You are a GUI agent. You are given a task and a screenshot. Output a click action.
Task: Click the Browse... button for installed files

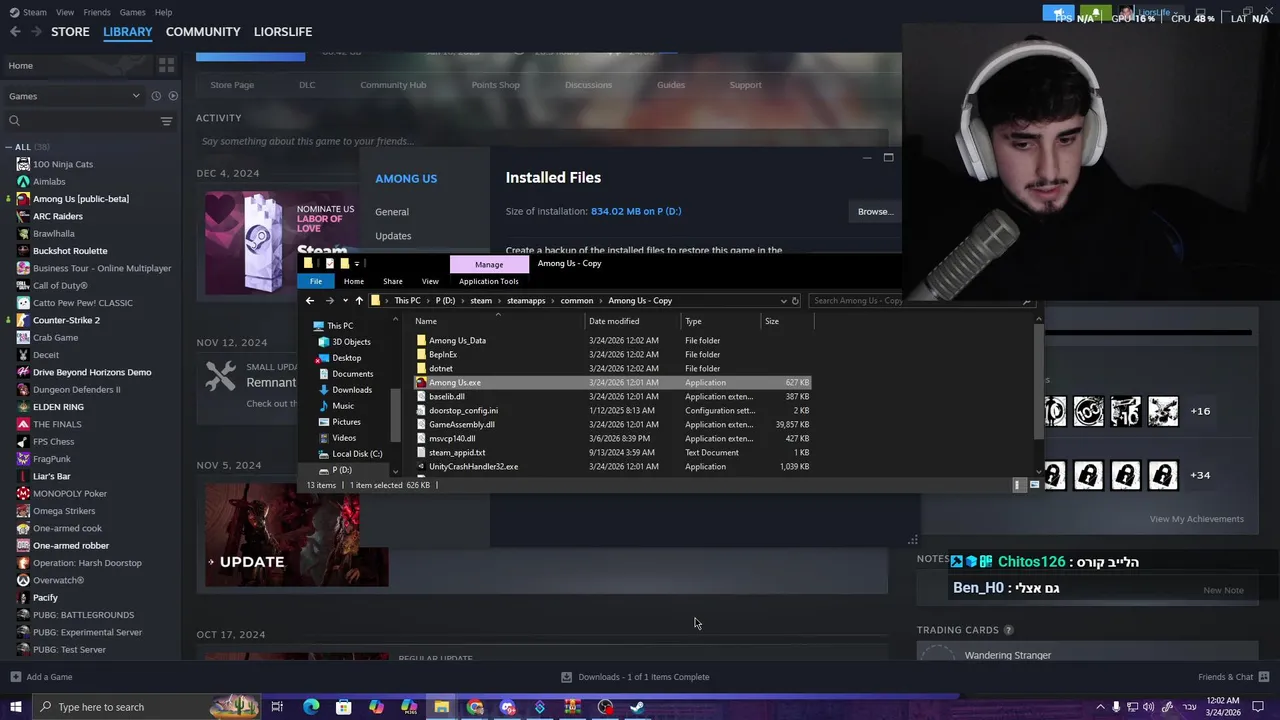[x=874, y=211]
